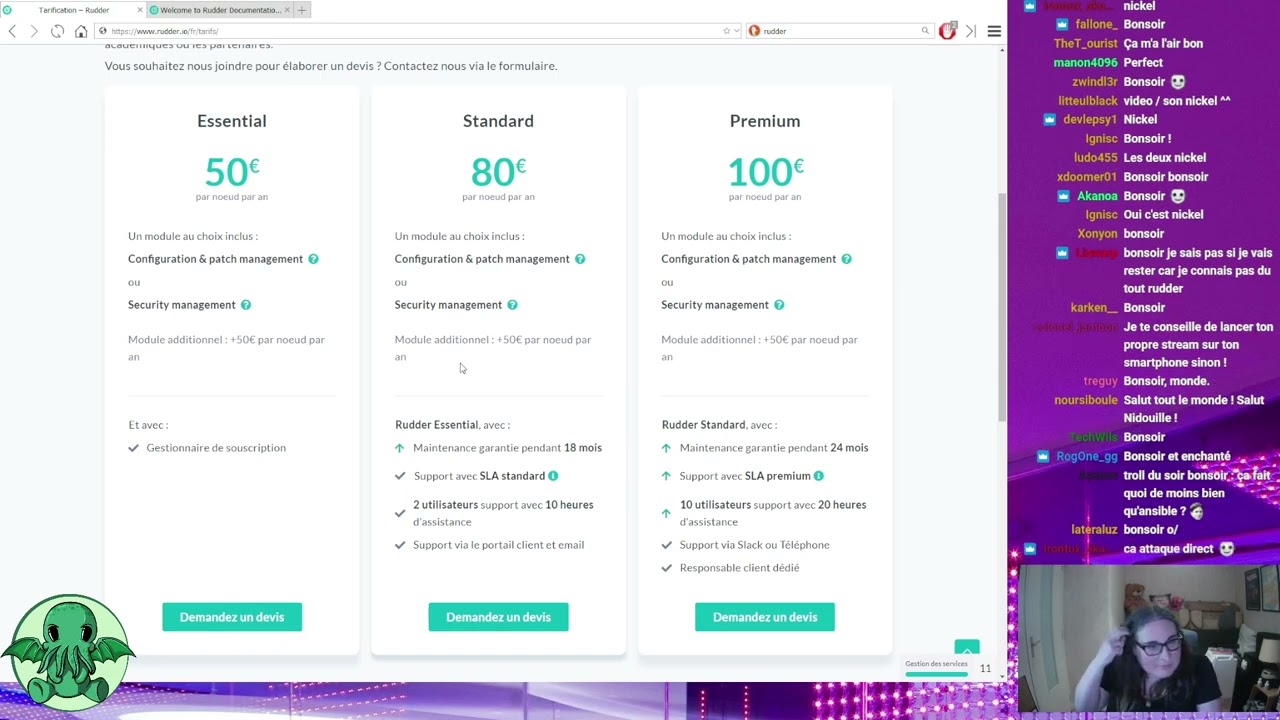Click chat username RogOne_gg
This screenshot has width=1280, height=720.
click(1086, 457)
